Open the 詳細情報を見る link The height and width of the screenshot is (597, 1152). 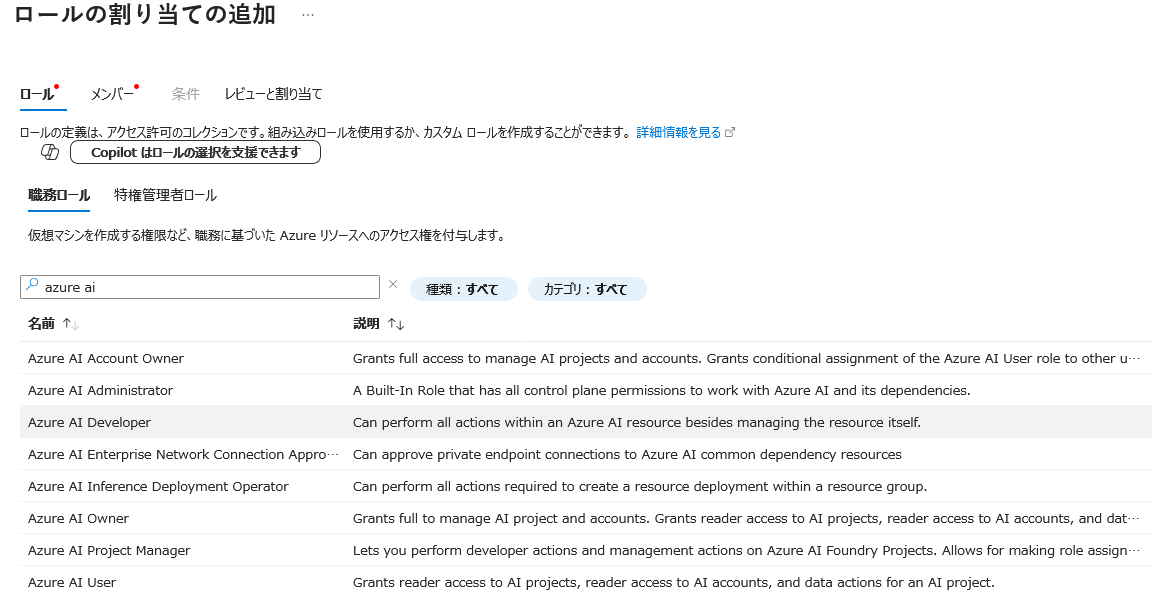678,132
